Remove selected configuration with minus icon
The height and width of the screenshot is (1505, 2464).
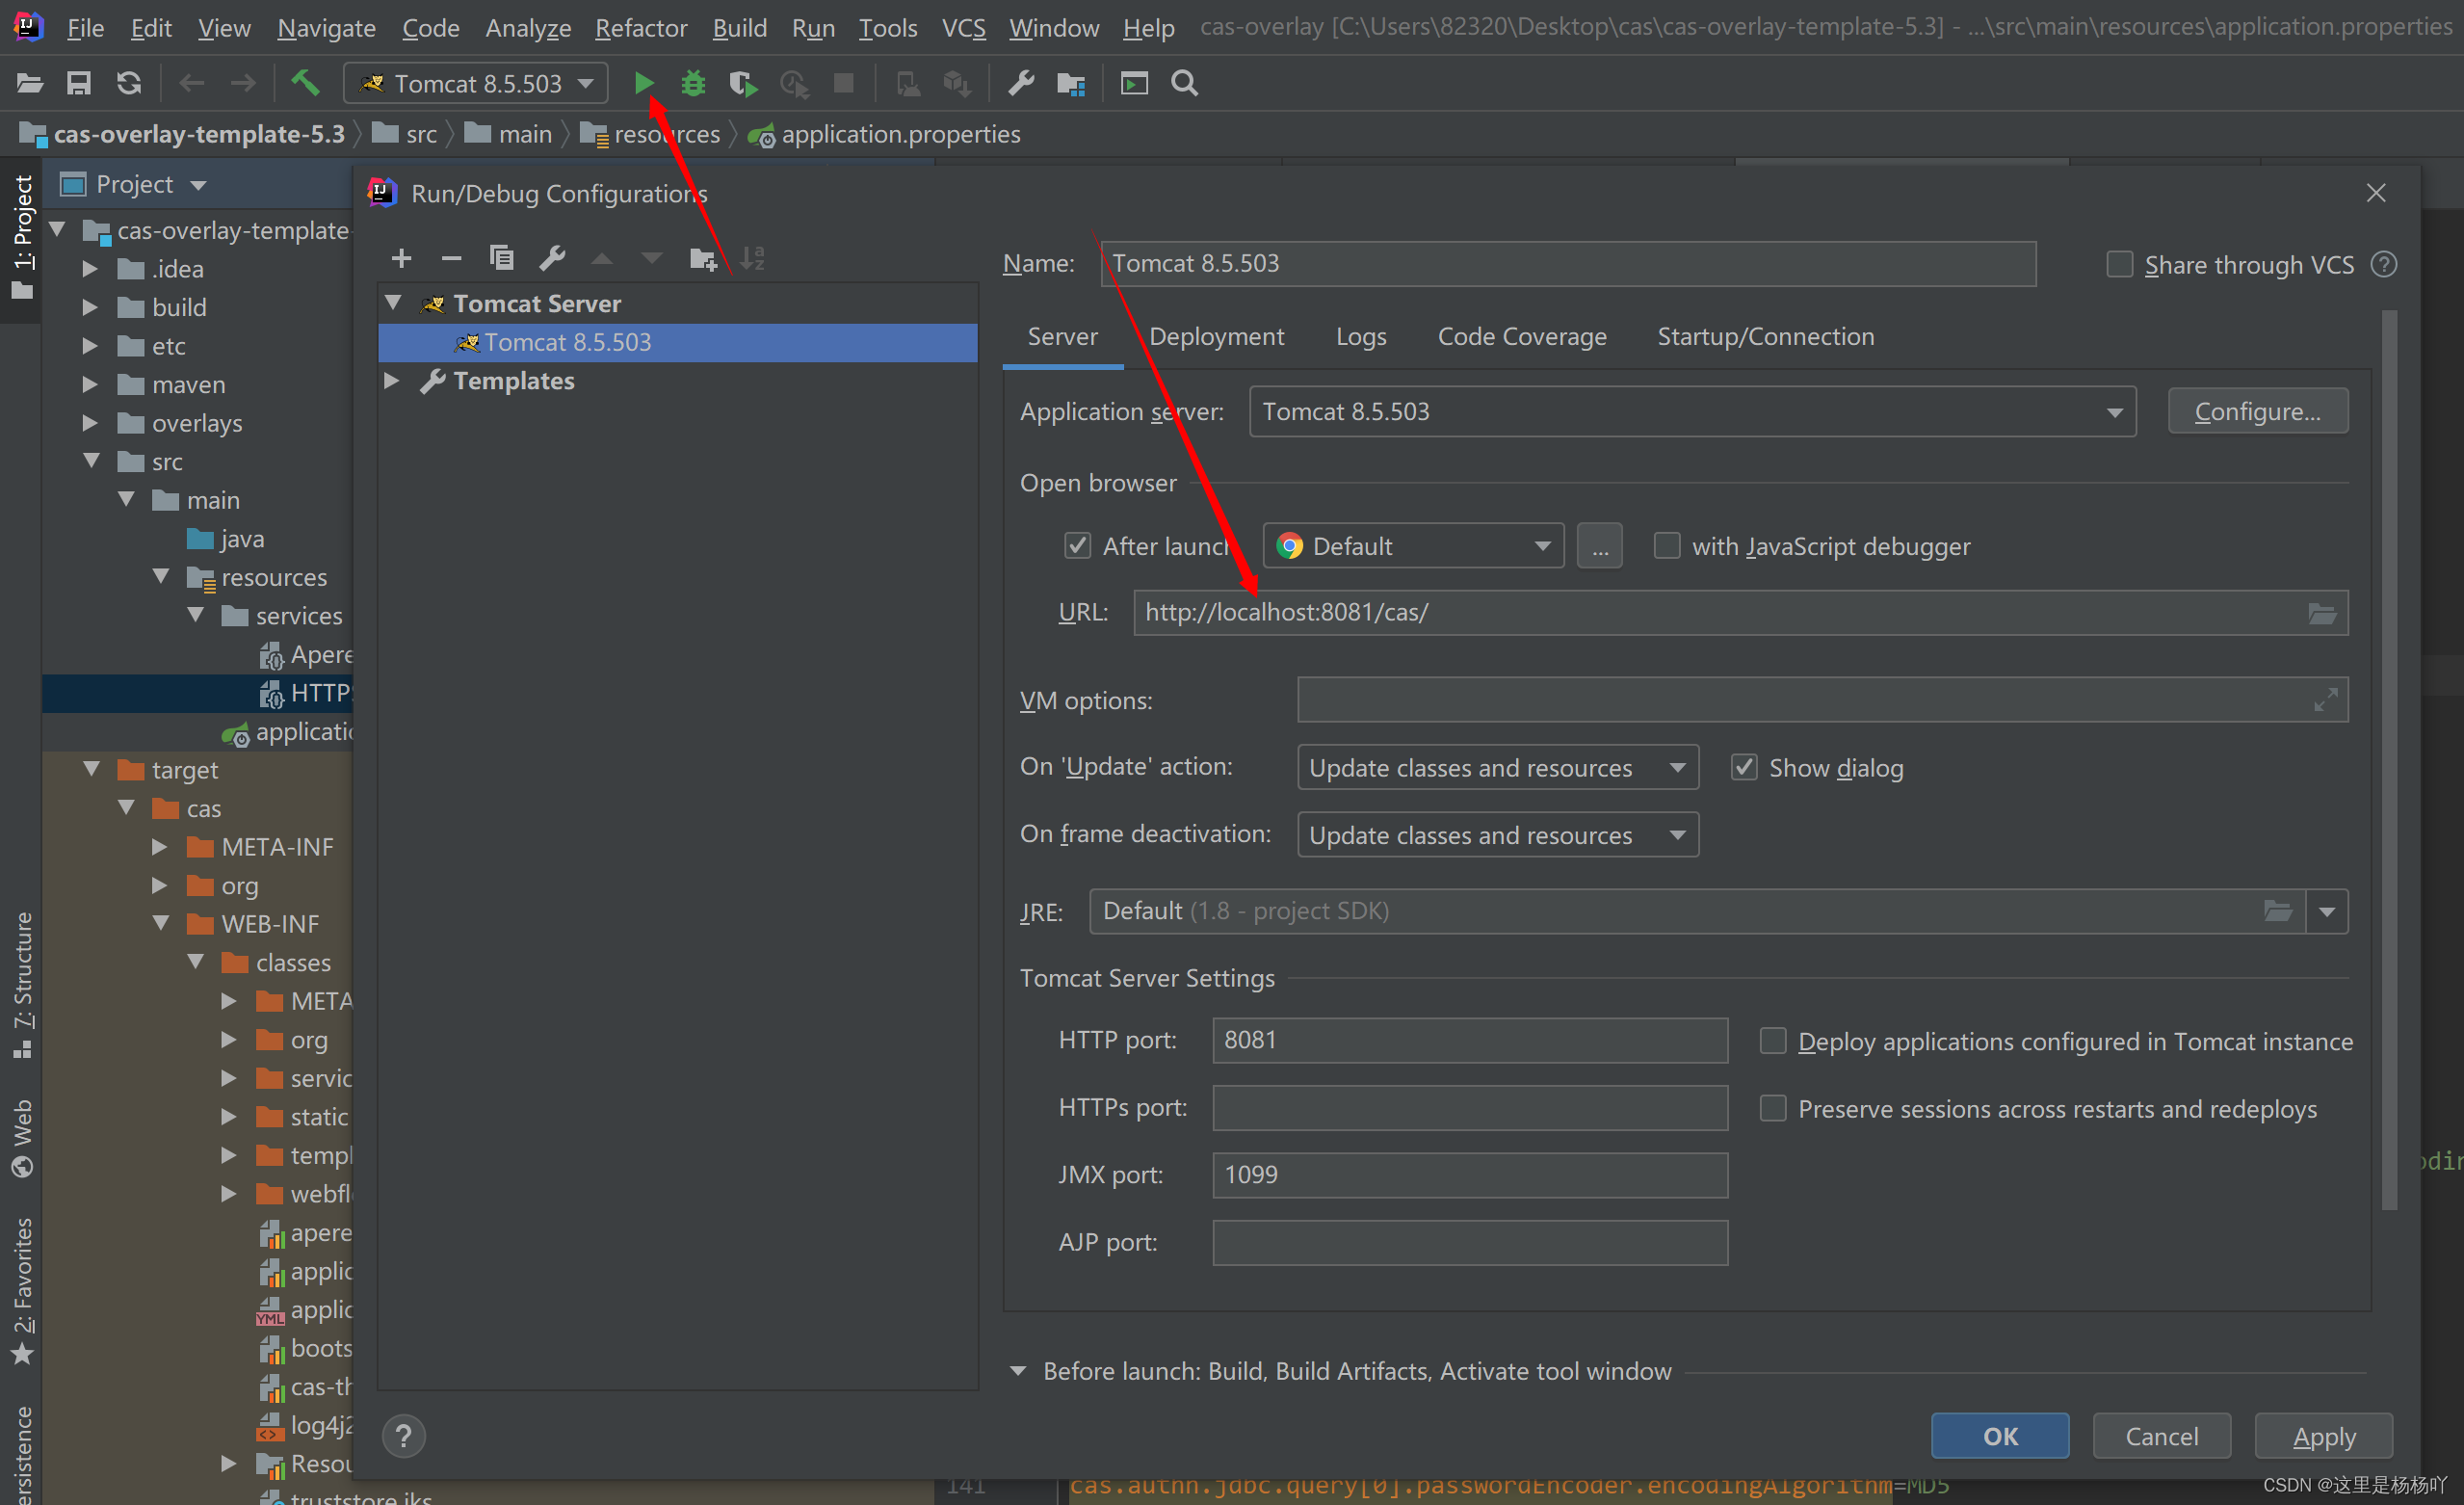[451, 259]
